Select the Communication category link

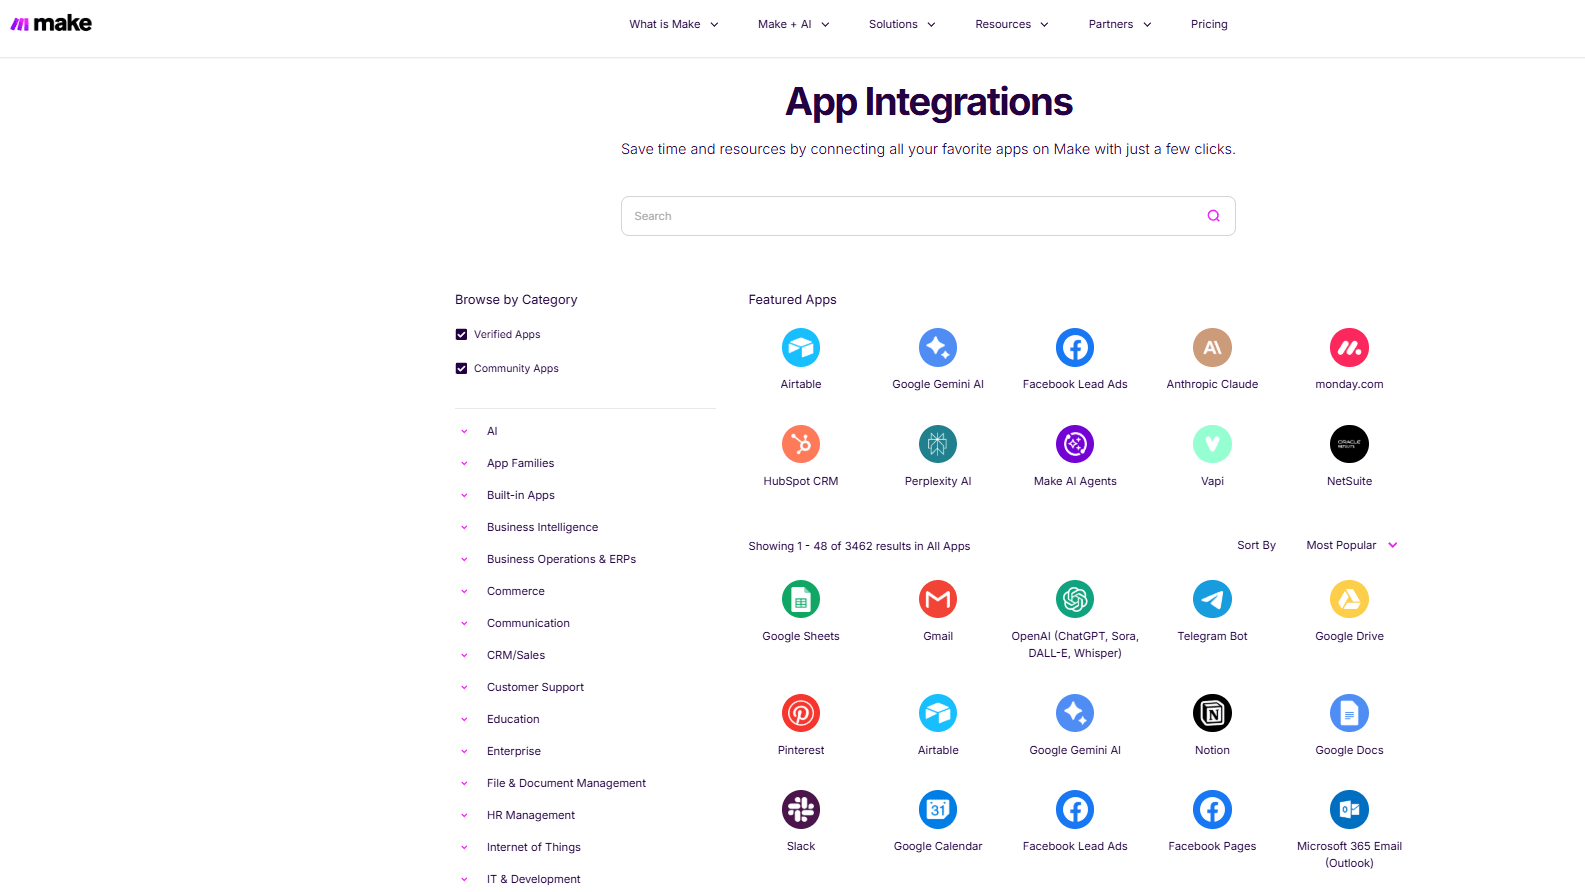tap(528, 623)
